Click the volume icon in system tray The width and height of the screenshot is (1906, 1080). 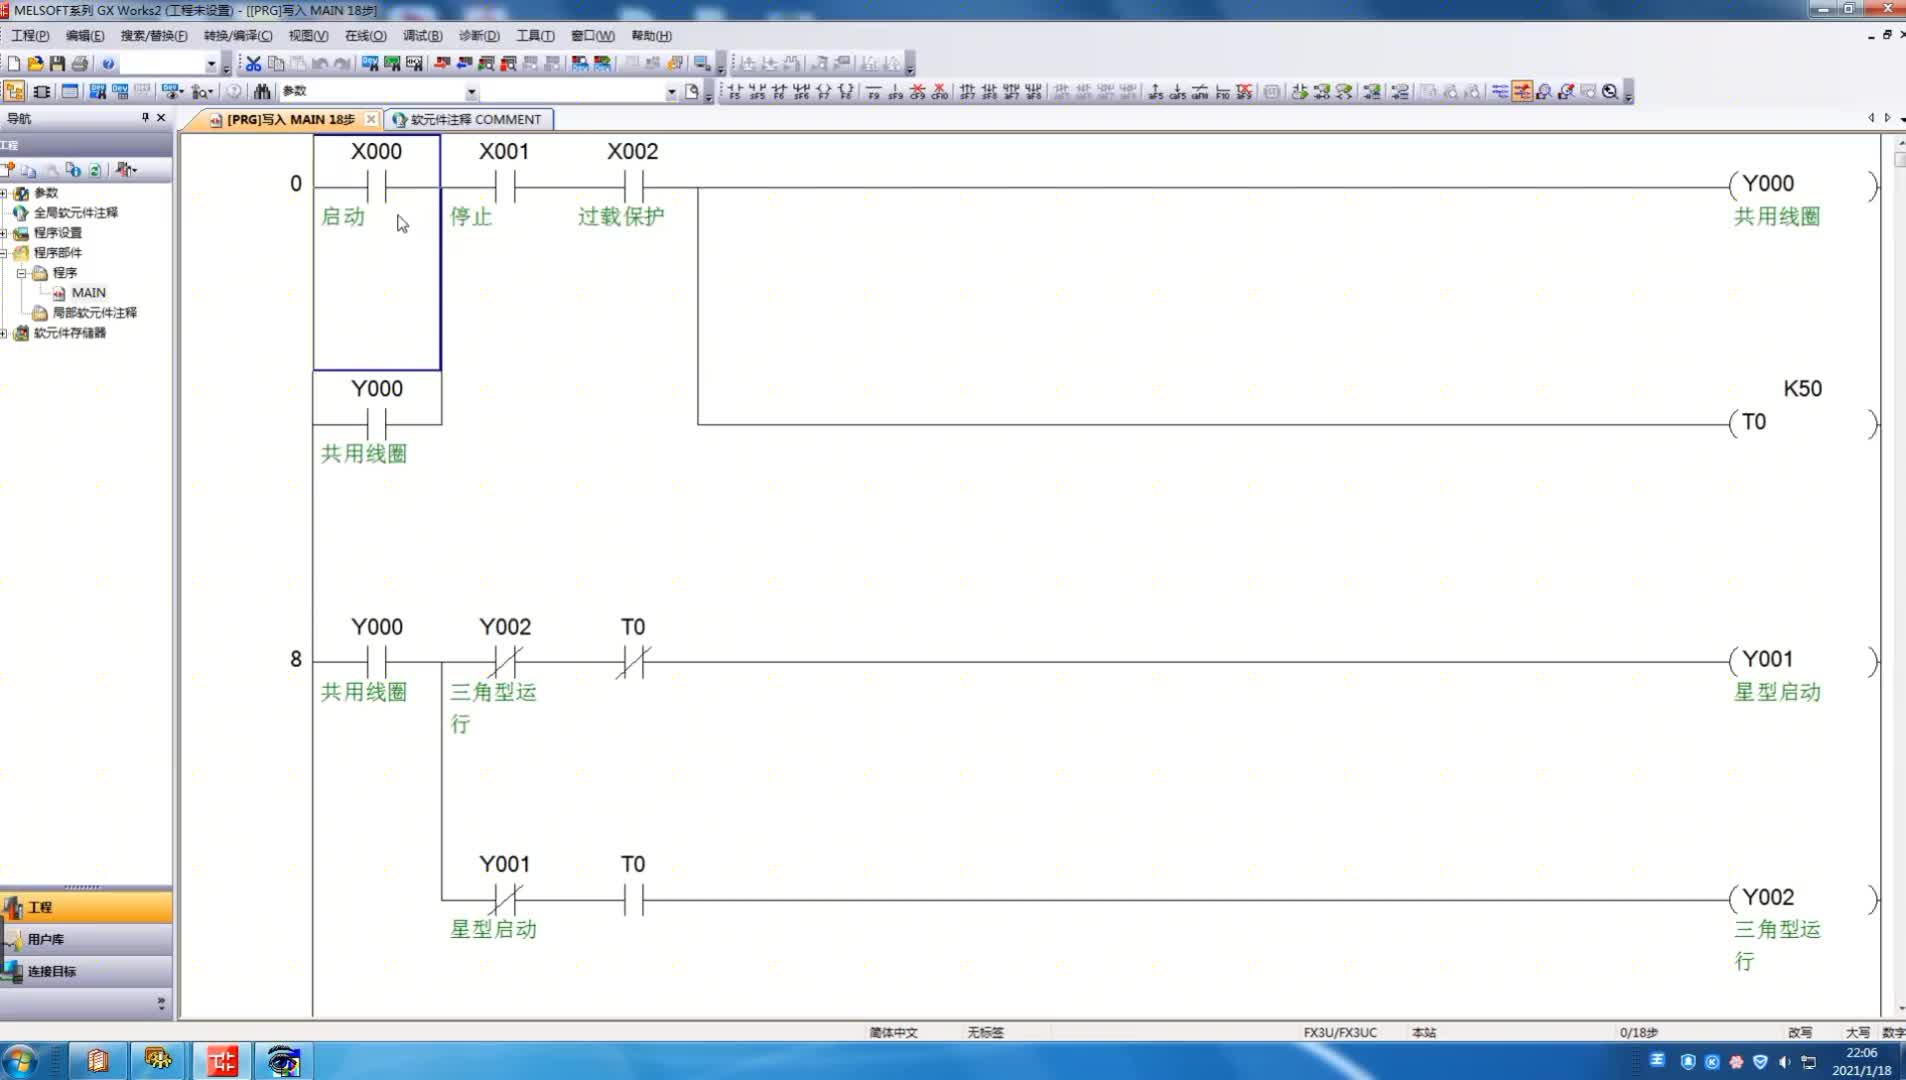(1784, 1061)
